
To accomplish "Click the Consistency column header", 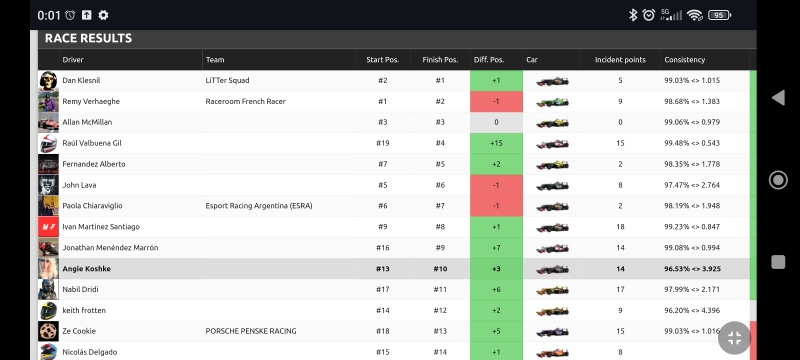I will click(x=685, y=60).
